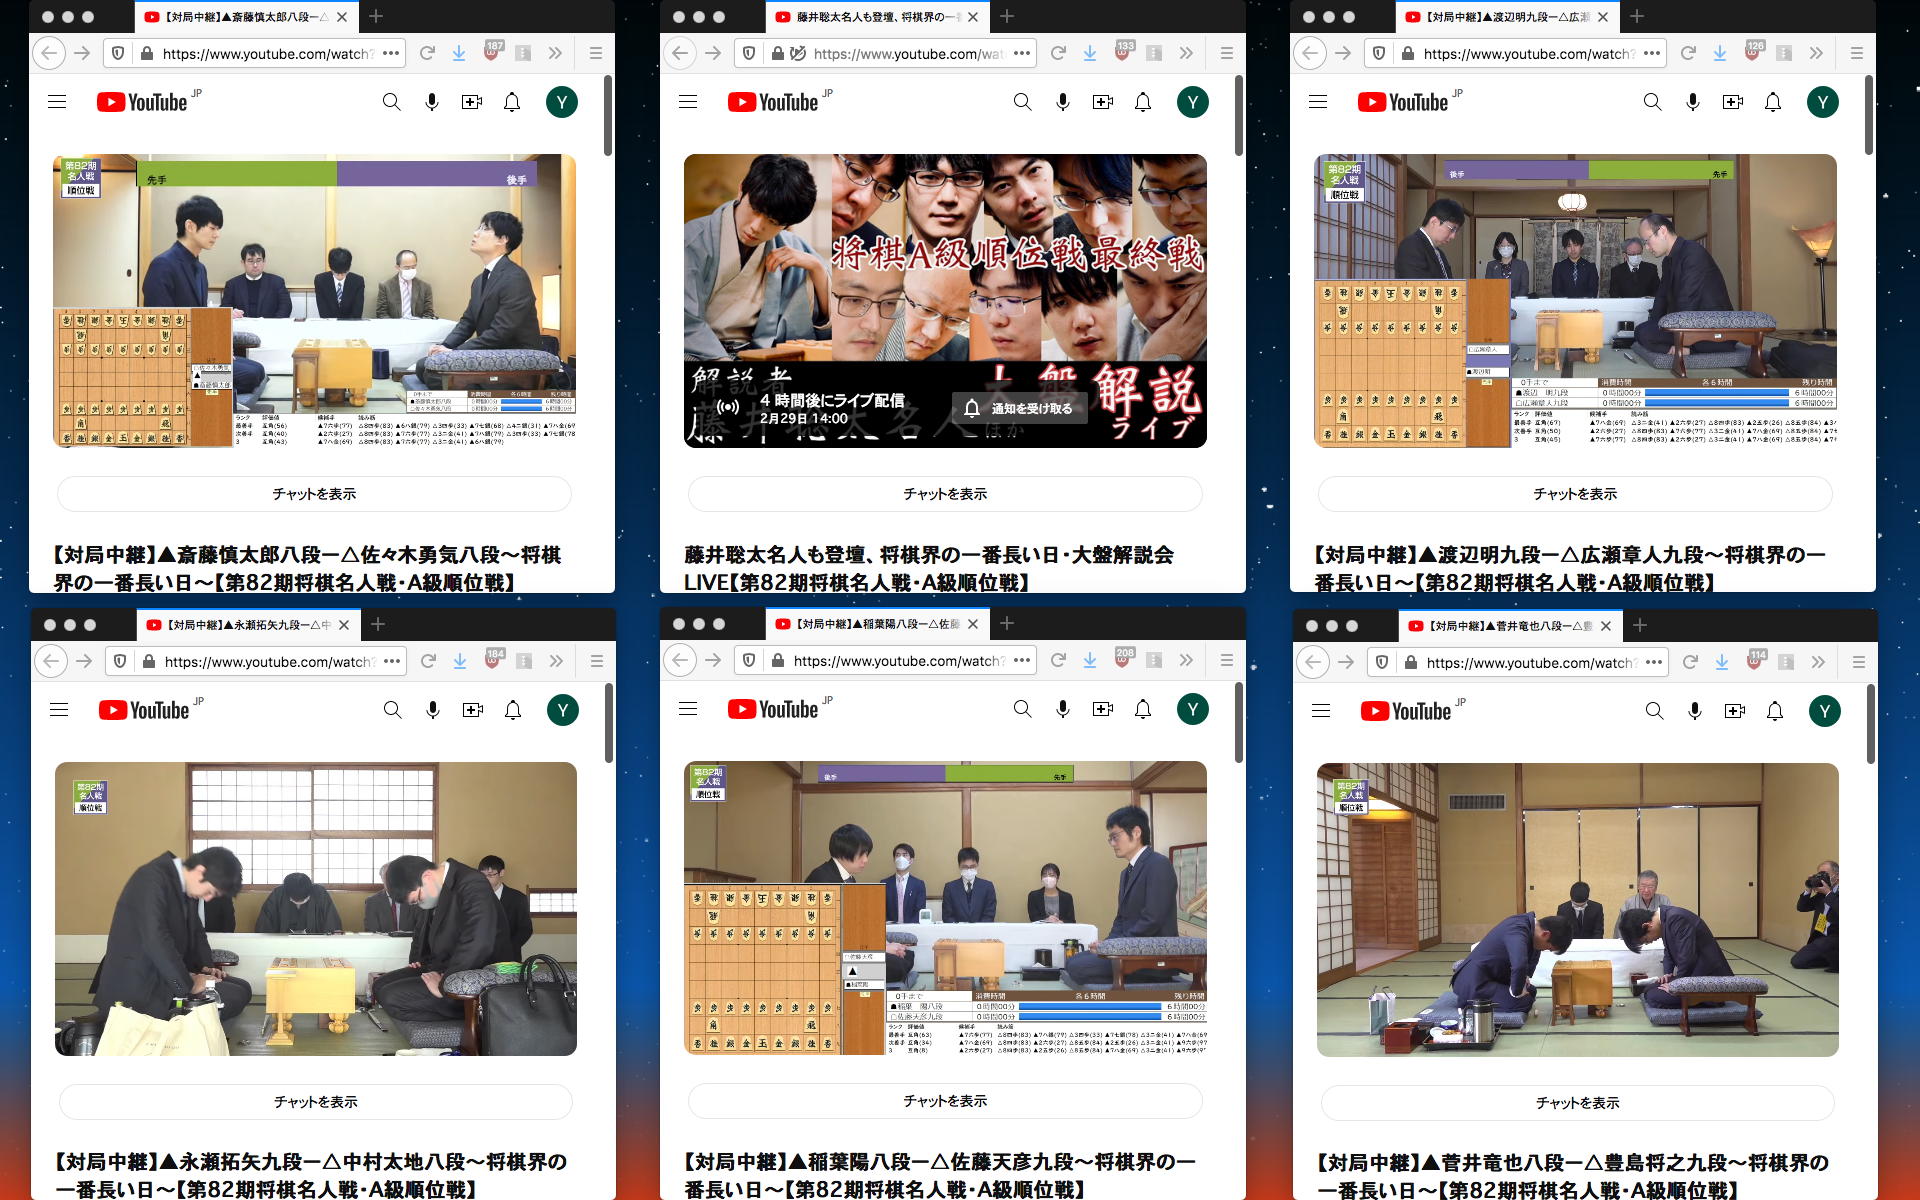This screenshot has height=1200, width=1920.
Task: Click チャットを表示 button under 渡辺明 video
Action: 1575,494
